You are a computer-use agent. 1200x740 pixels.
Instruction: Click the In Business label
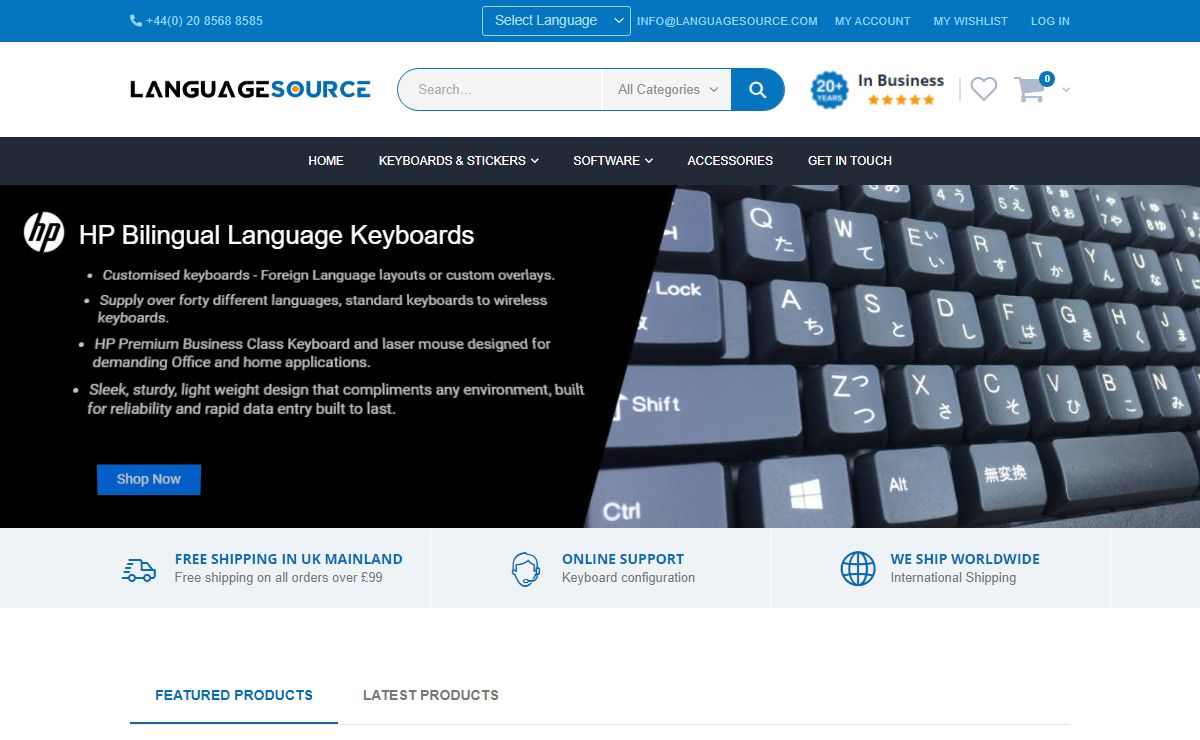tap(901, 81)
